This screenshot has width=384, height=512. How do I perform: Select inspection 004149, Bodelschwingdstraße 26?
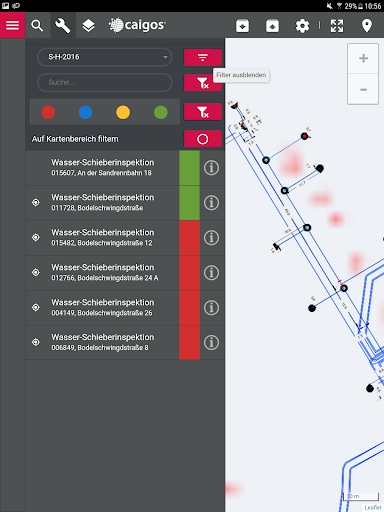point(103,307)
